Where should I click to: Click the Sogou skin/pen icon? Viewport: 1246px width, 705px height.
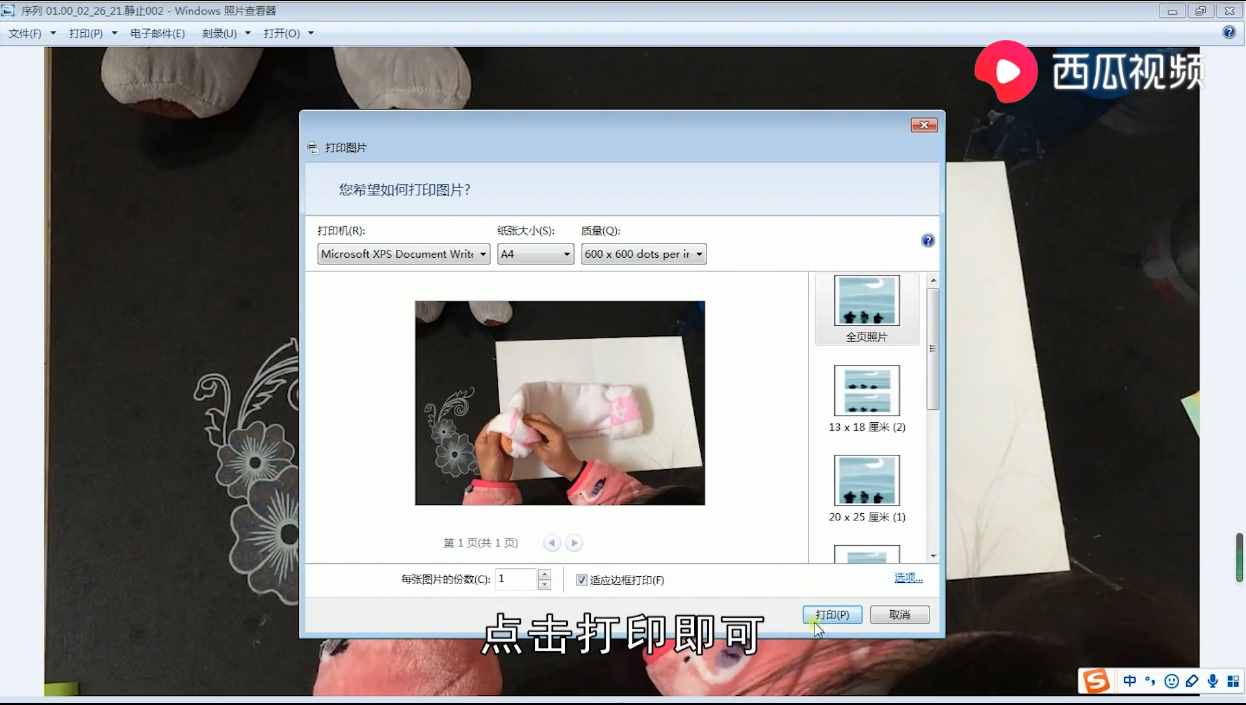pyautogui.click(x=1192, y=681)
